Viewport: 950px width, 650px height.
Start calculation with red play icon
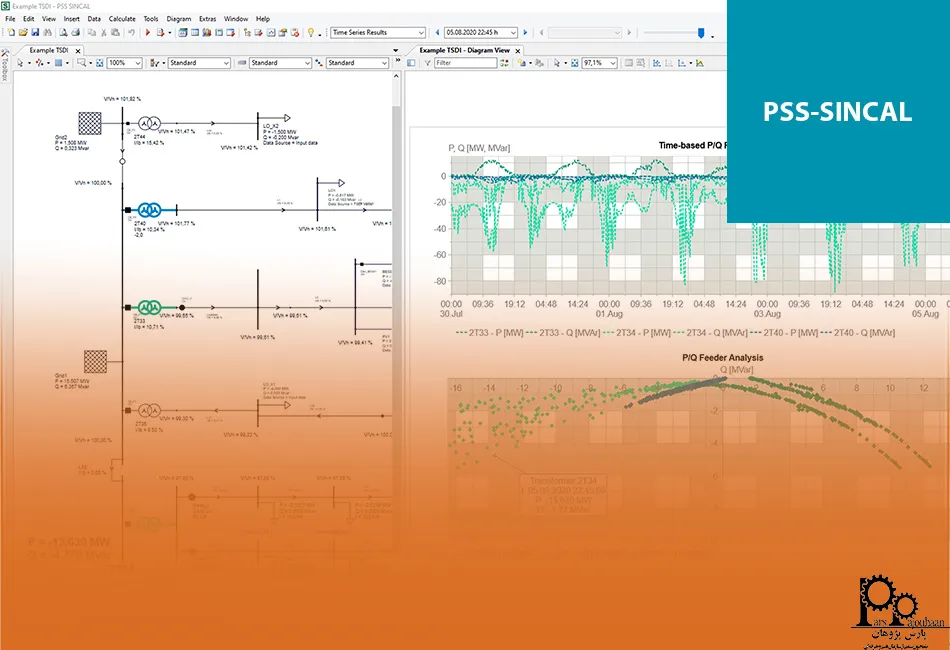(148, 33)
